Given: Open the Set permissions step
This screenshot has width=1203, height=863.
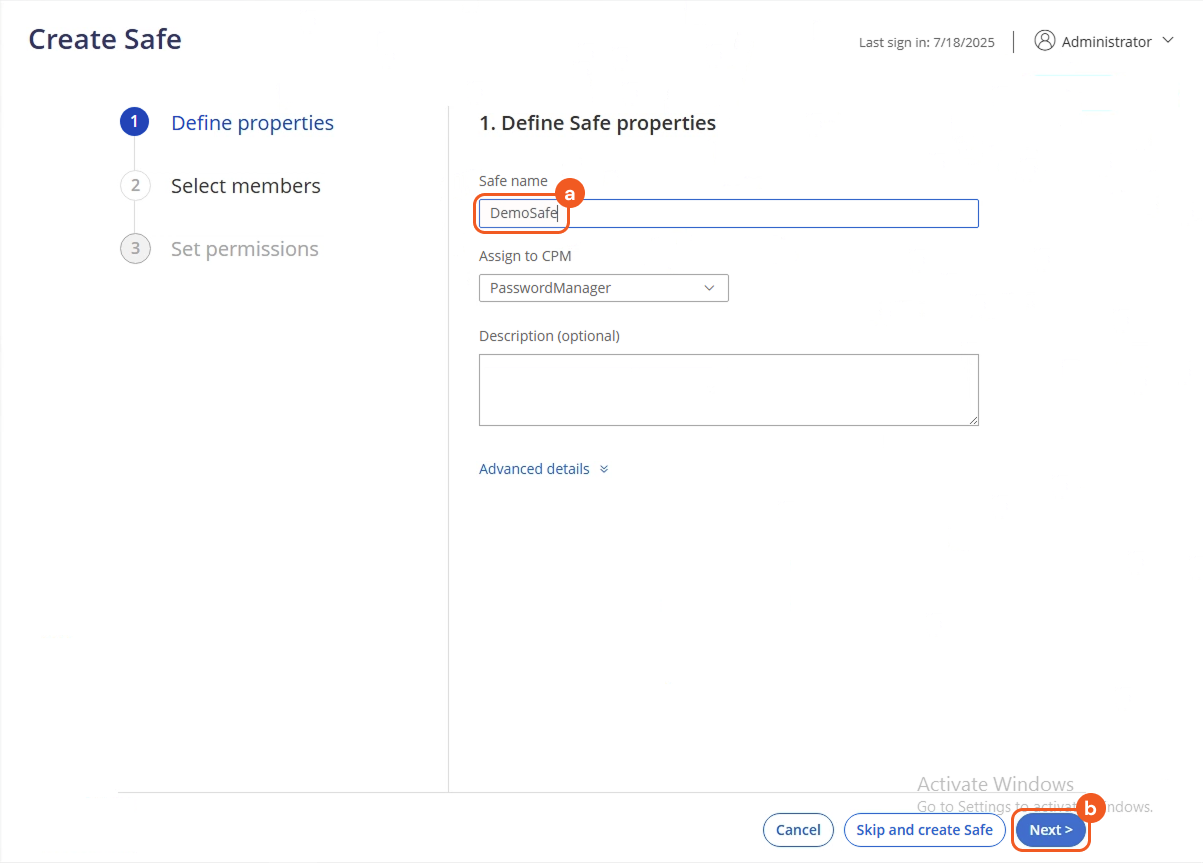Looking at the screenshot, I should (x=244, y=248).
